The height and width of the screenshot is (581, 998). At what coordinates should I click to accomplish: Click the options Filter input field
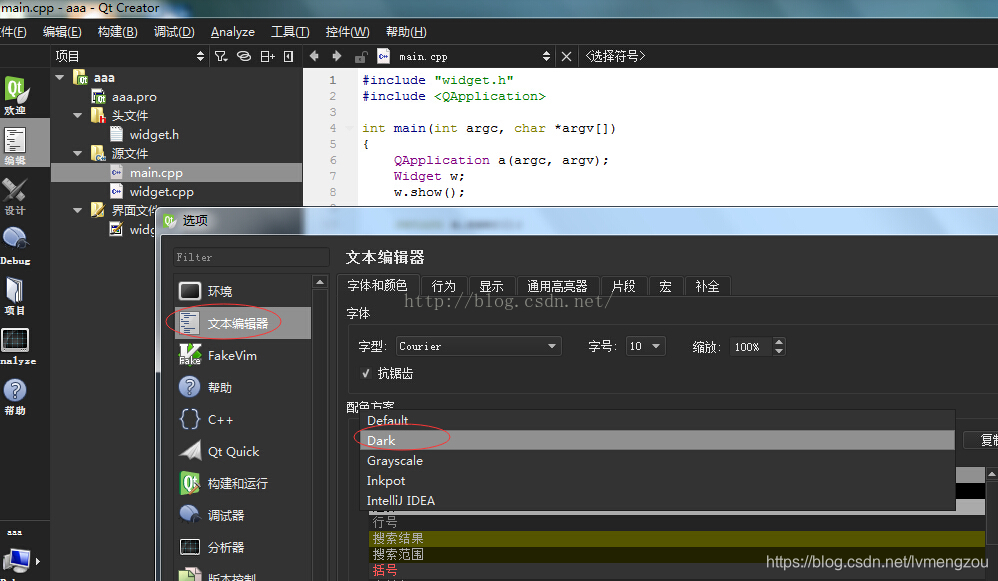click(251, 257)
